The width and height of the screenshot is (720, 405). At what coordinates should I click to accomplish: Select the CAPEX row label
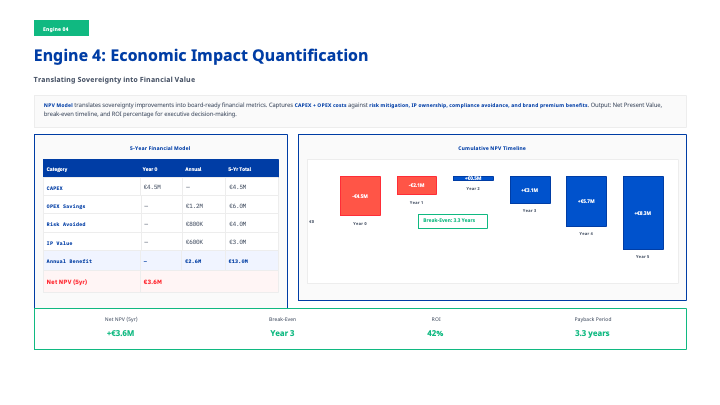(x=56, y=187)
